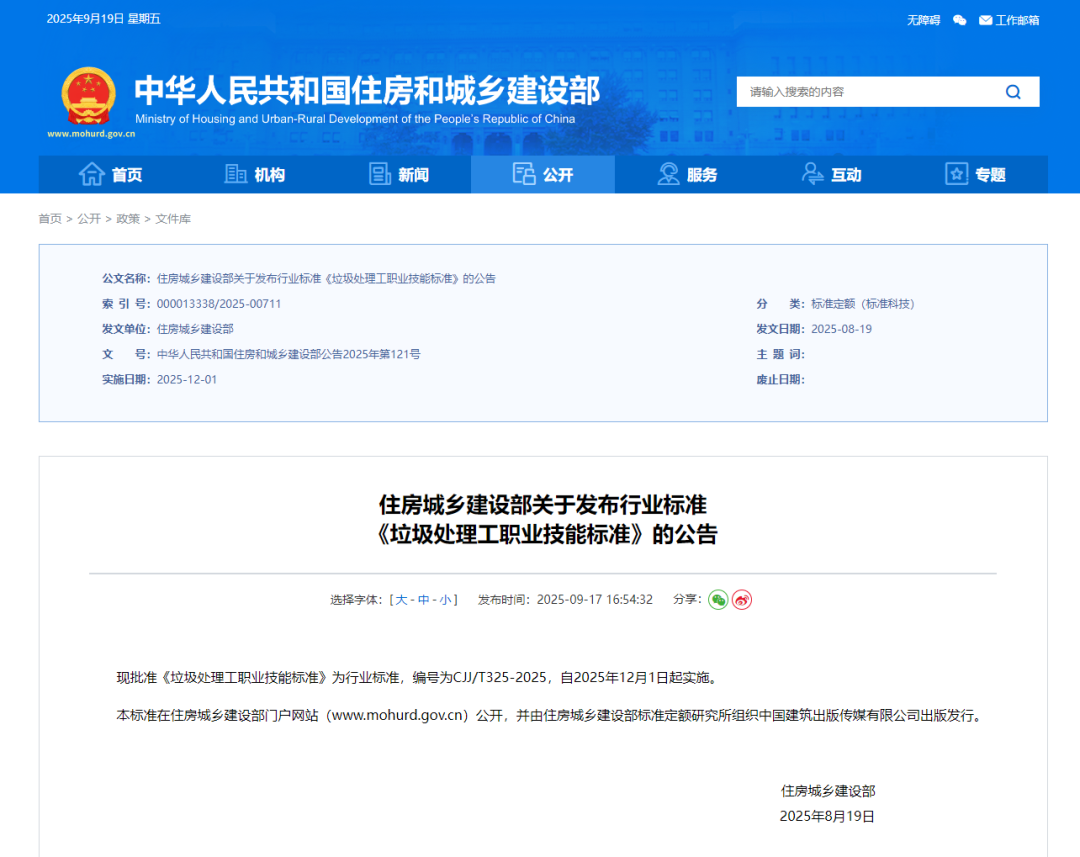Click the WeChat icon in top bar
Viewport: 1080px width, 857px height.
point(960,20)
